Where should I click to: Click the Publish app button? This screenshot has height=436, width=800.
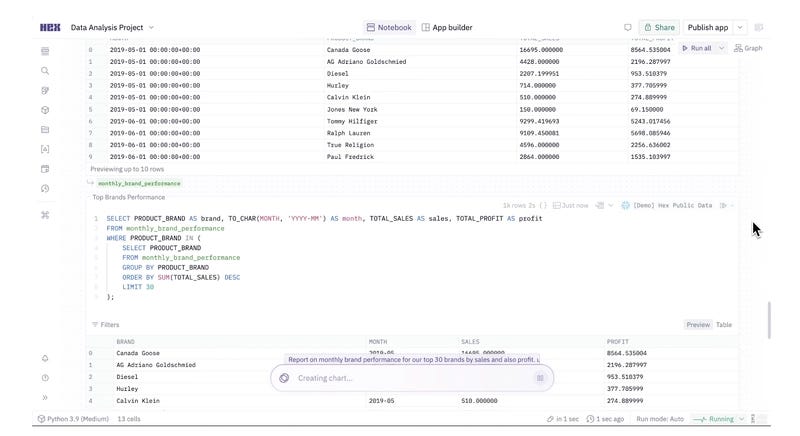(x=708, y=28)
